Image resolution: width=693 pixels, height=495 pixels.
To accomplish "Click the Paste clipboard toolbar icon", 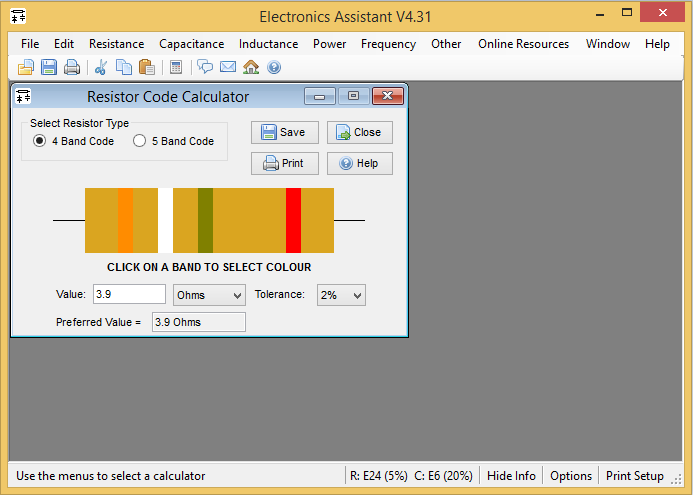I will pyautogui.click(x=147, y=67).
